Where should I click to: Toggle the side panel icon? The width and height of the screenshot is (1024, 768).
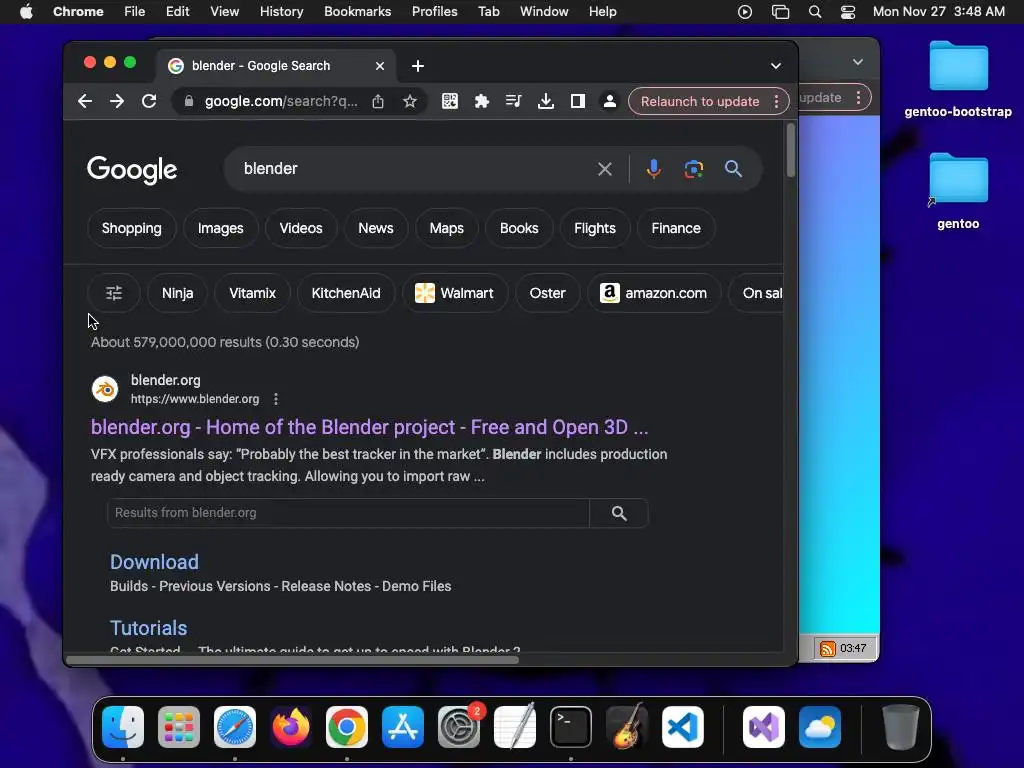coord(578,101)
